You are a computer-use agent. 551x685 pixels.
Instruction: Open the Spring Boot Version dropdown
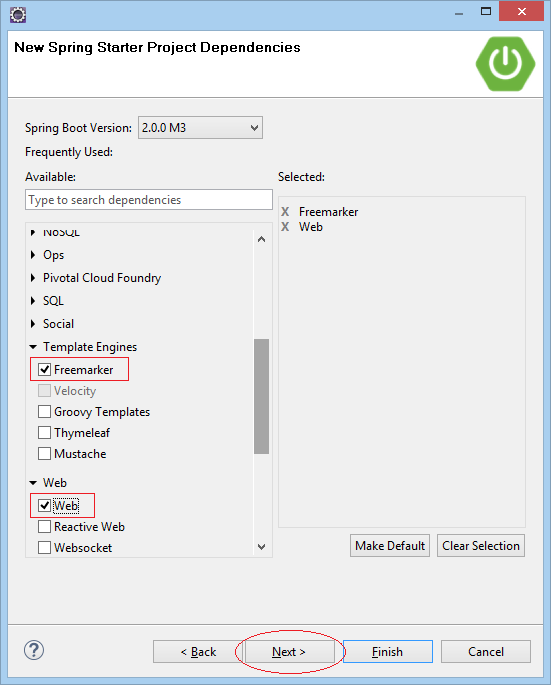[x=200, y=128]
